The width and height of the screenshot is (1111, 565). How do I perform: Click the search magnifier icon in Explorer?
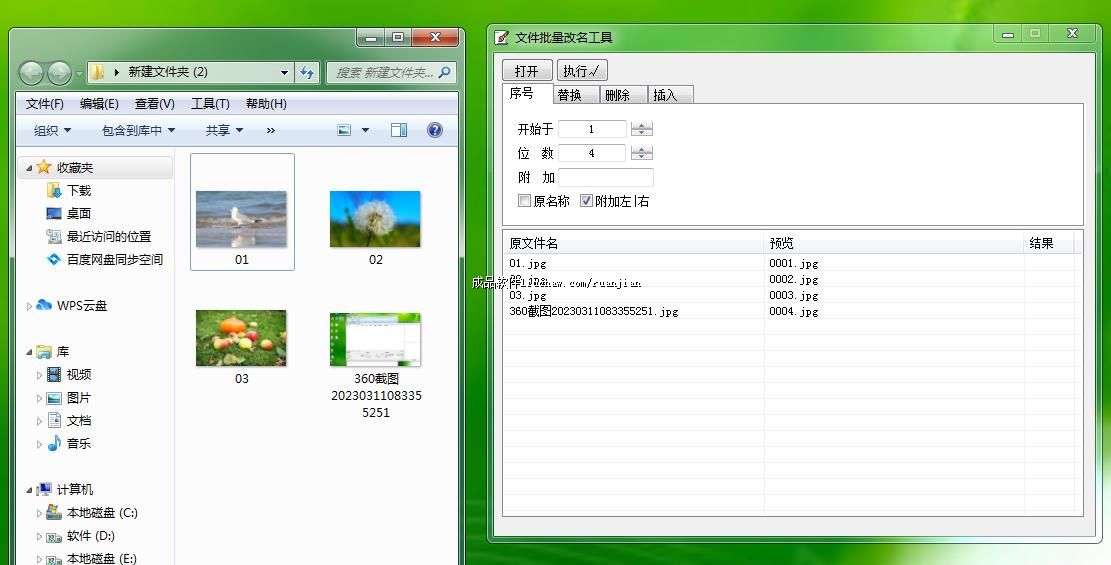pyautogui.click(x=445, y=72)
